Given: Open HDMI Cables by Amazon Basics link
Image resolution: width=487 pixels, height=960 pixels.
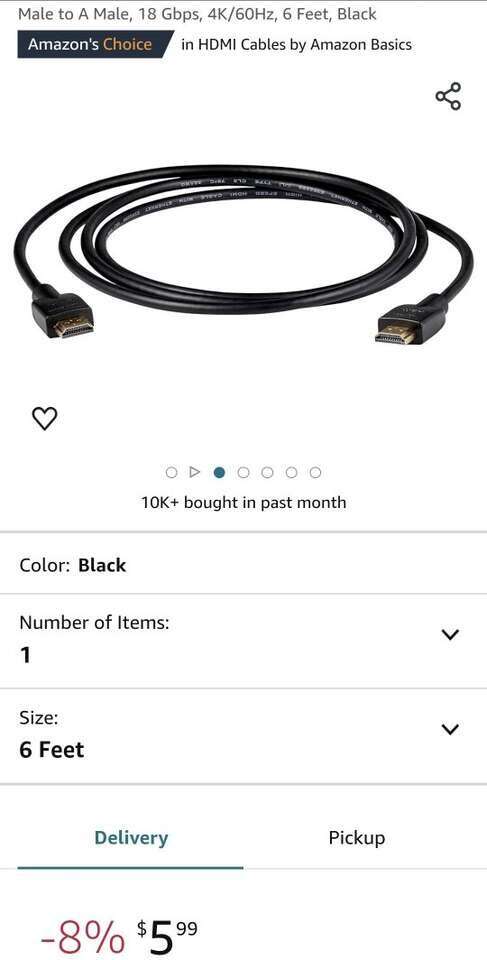Looking at the screenshot, I should (296, 45).
